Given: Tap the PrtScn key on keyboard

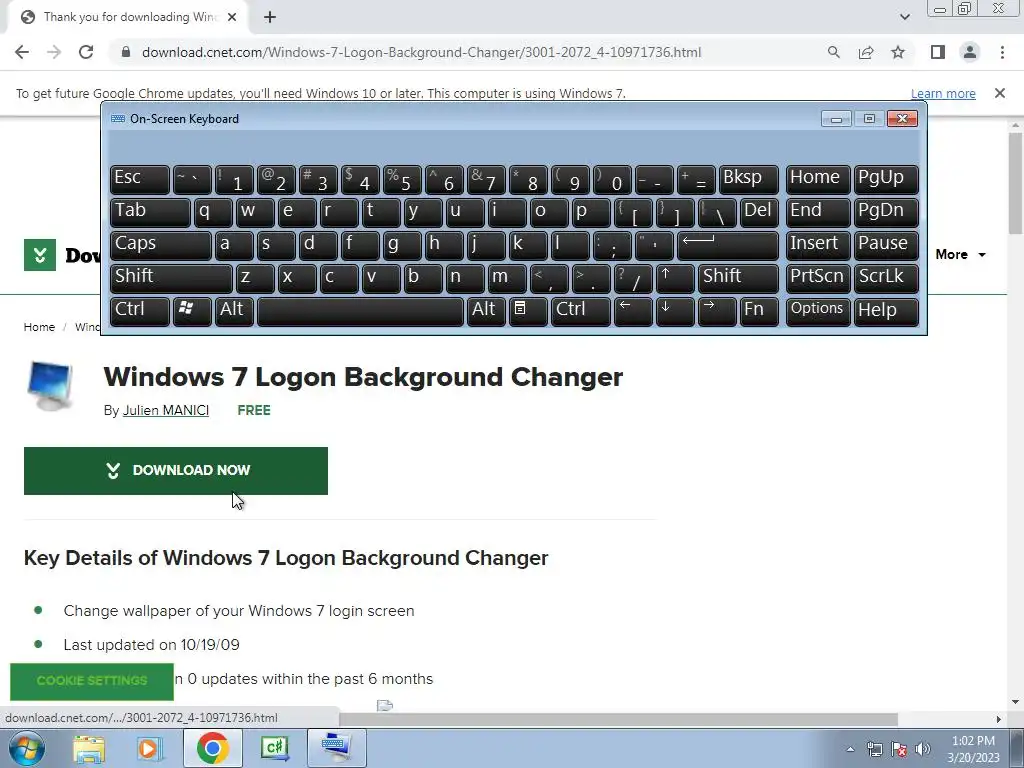Looking at the screenshot, I should click(x=818, y=278).
